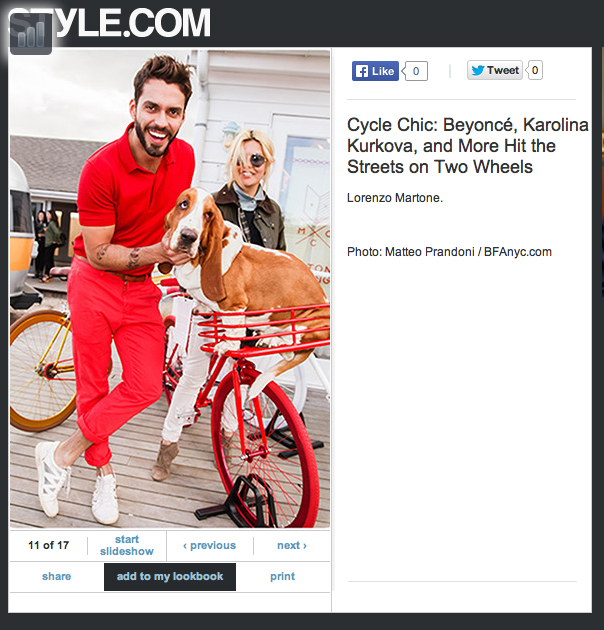Click the Facebook logo icon
604x630 pixels.
(x=362, y=72)
